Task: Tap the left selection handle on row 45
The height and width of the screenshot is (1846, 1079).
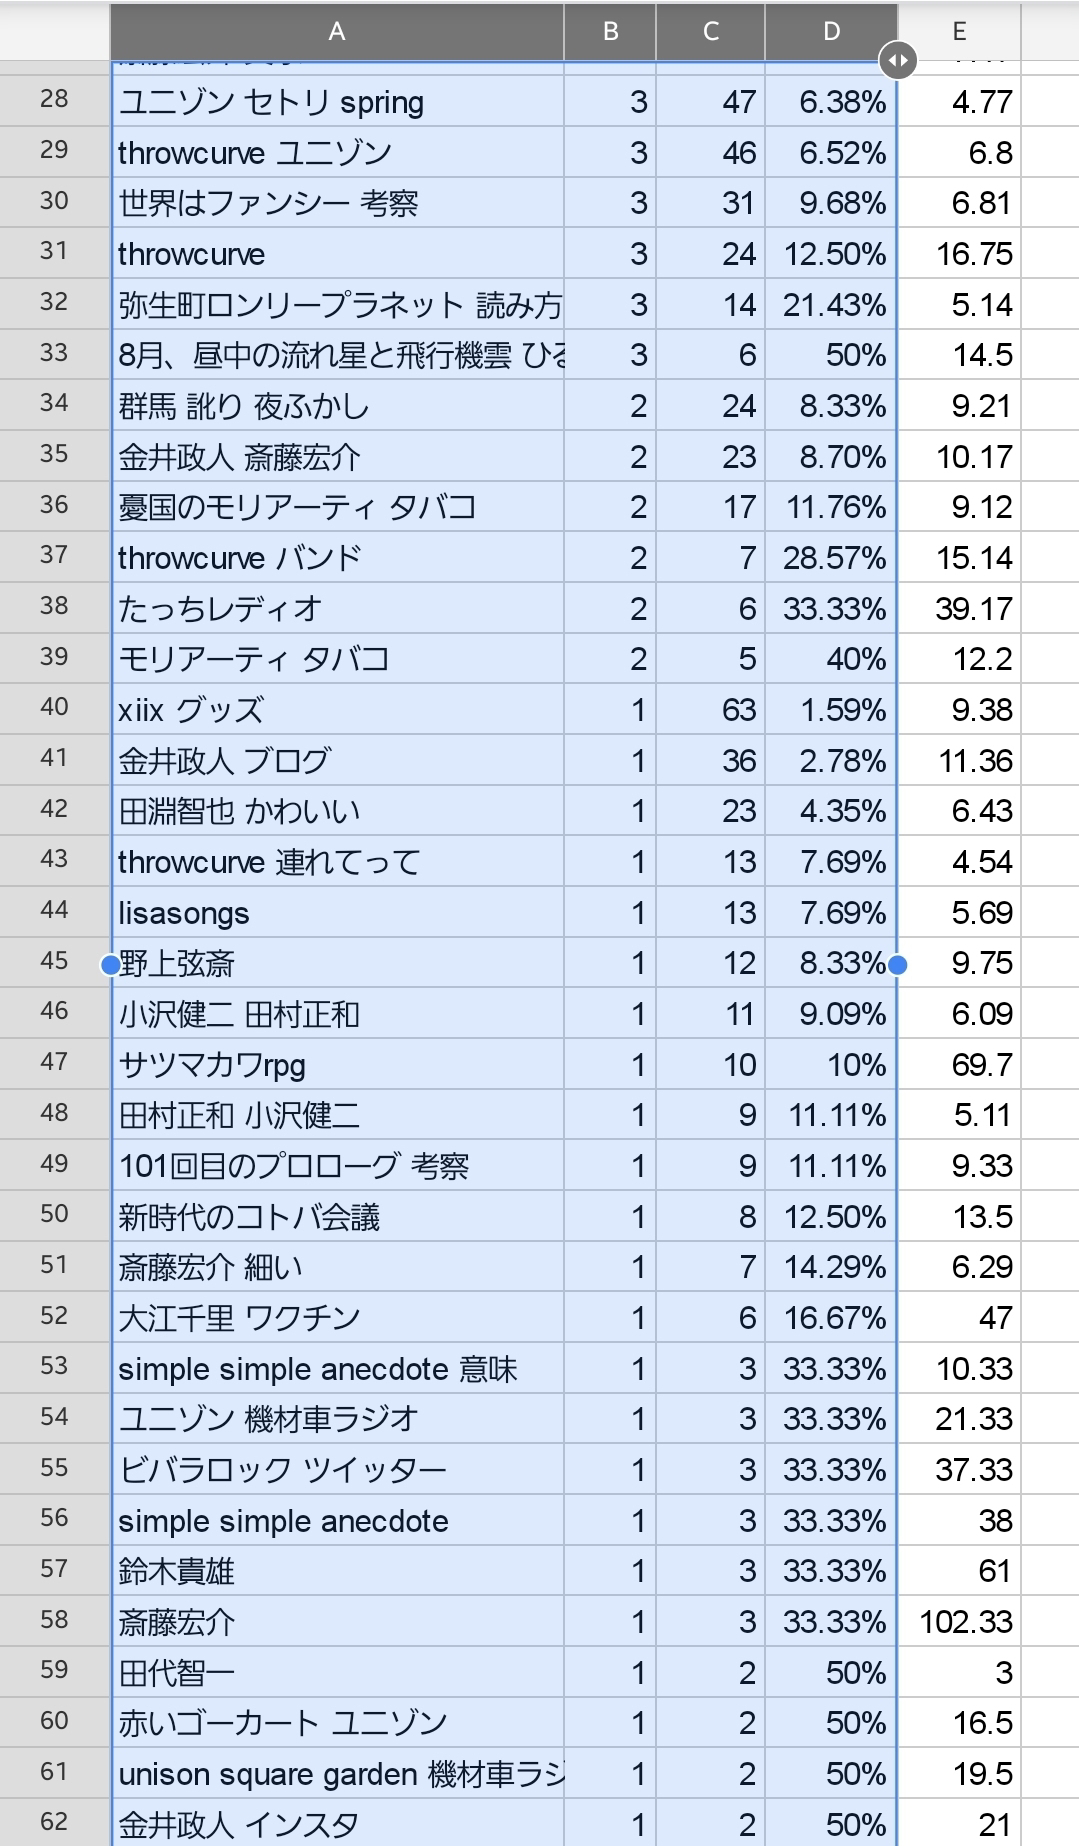Action: (x=110, y=964)
